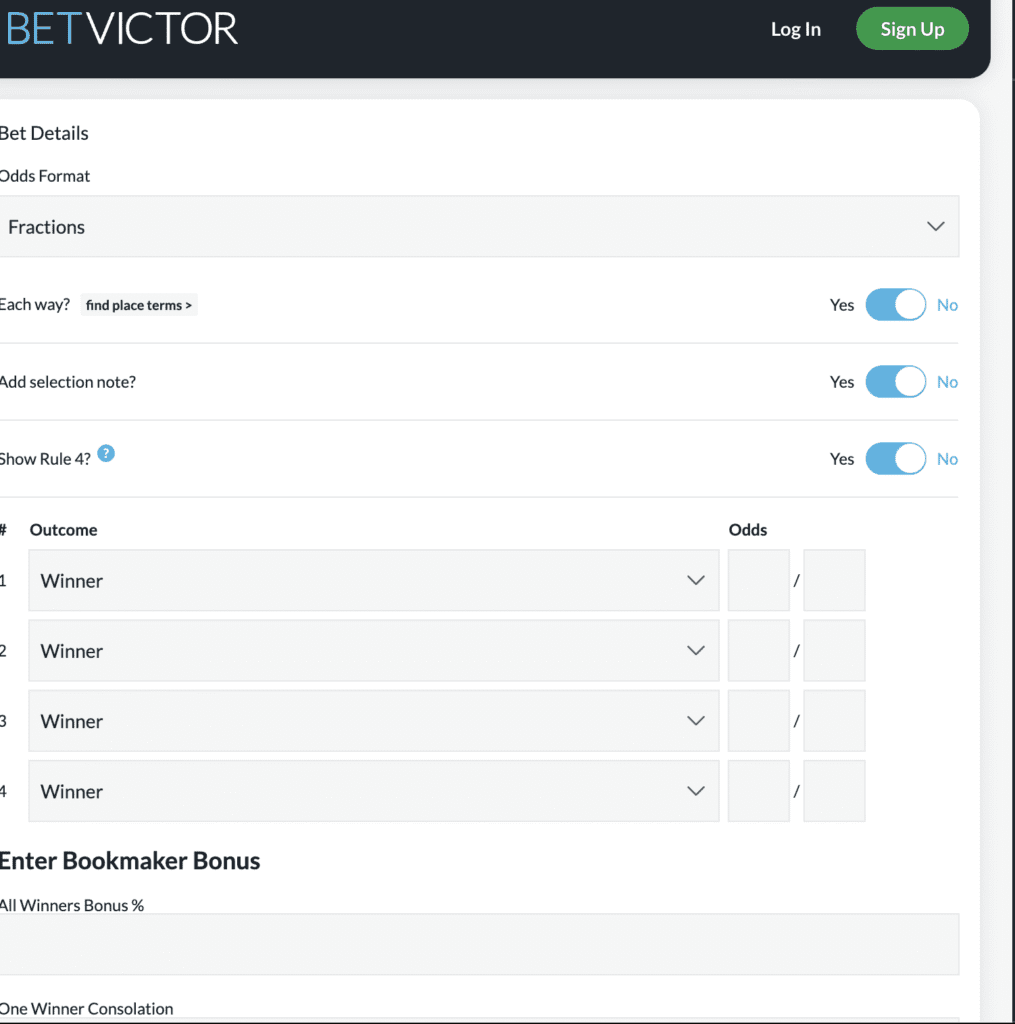Open the Outcome dropdown for selection 1
The width and height of the screenshot is (1015, 1024).
point(373,581)
